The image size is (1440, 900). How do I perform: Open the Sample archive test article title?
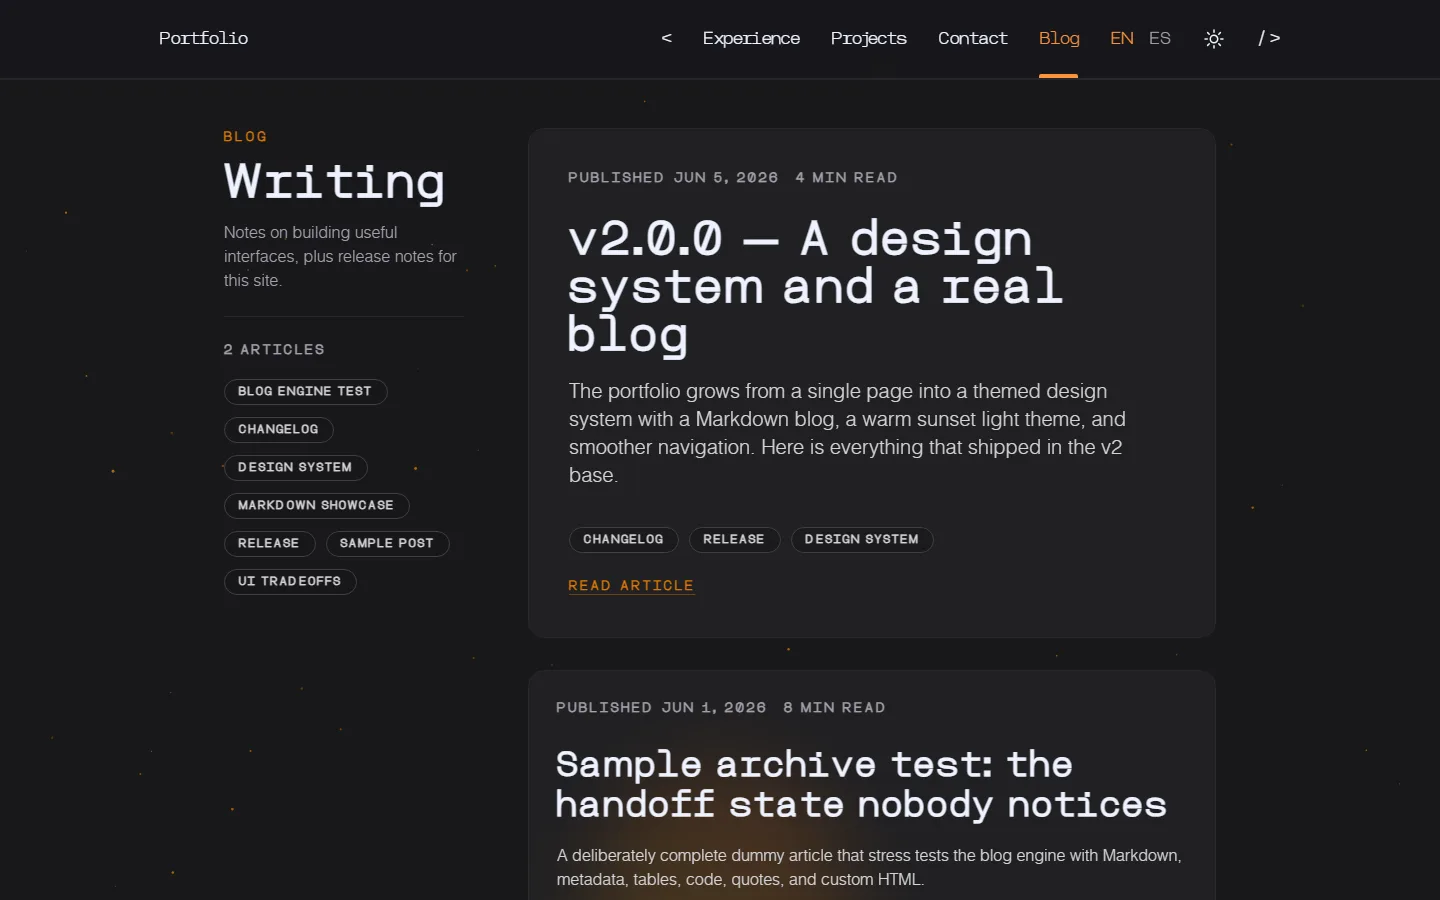click(x=861, y=784)
